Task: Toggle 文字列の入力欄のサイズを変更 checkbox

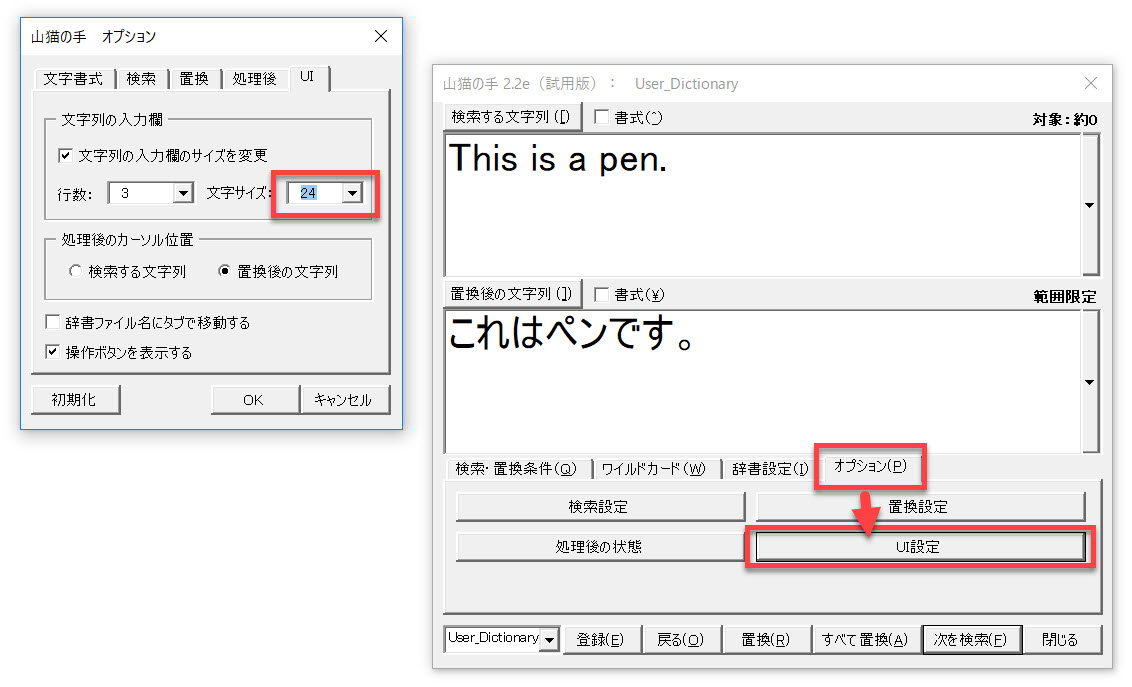Action: pos(66,156)
